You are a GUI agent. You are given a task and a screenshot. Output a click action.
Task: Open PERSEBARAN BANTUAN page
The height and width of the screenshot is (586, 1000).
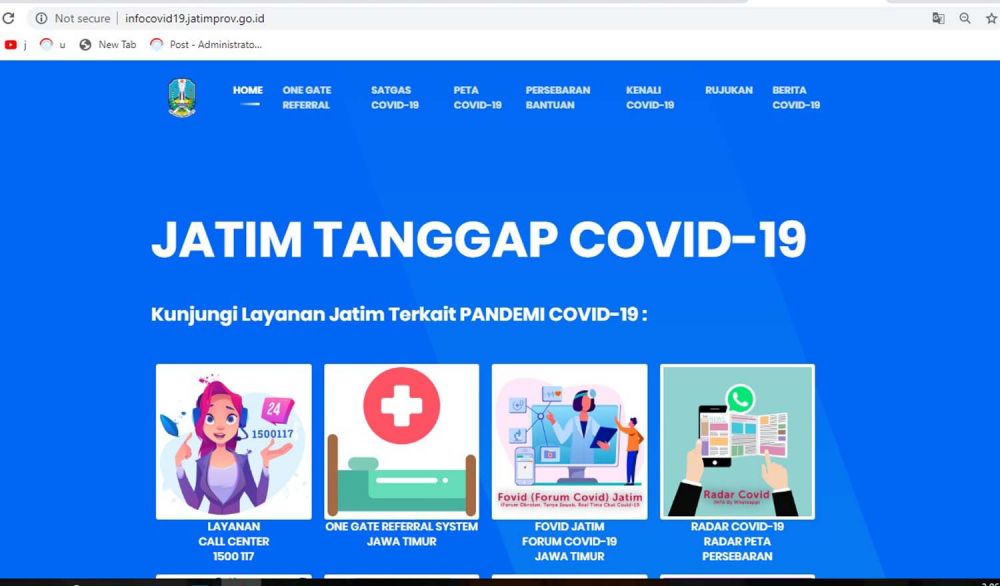559,97
